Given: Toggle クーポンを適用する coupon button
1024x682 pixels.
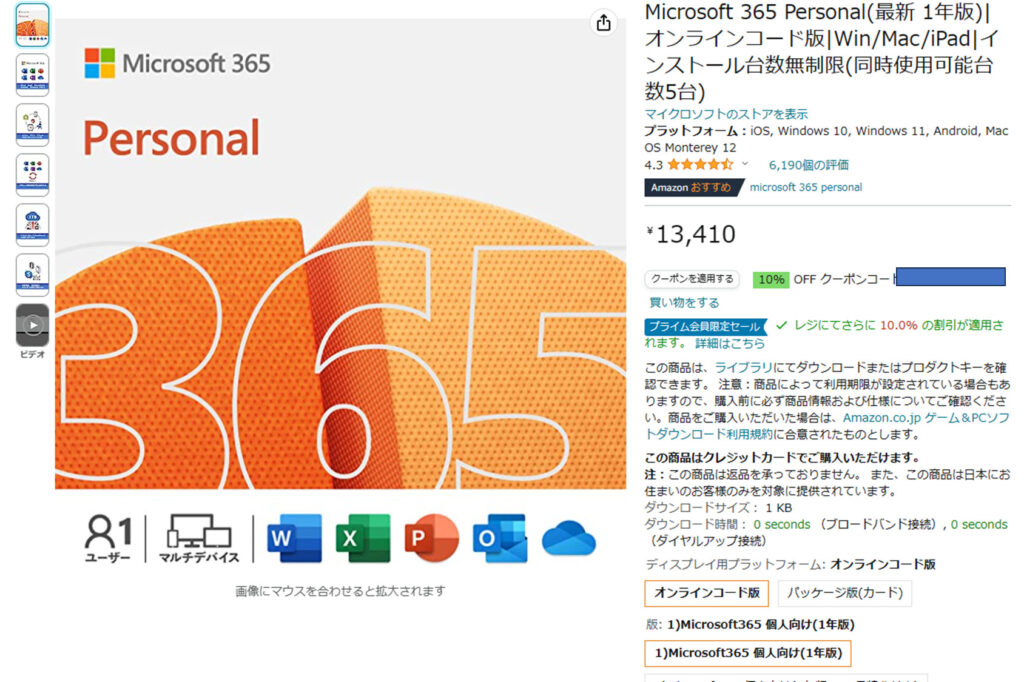Looking at the screenshot, I should tap(692, 279).
